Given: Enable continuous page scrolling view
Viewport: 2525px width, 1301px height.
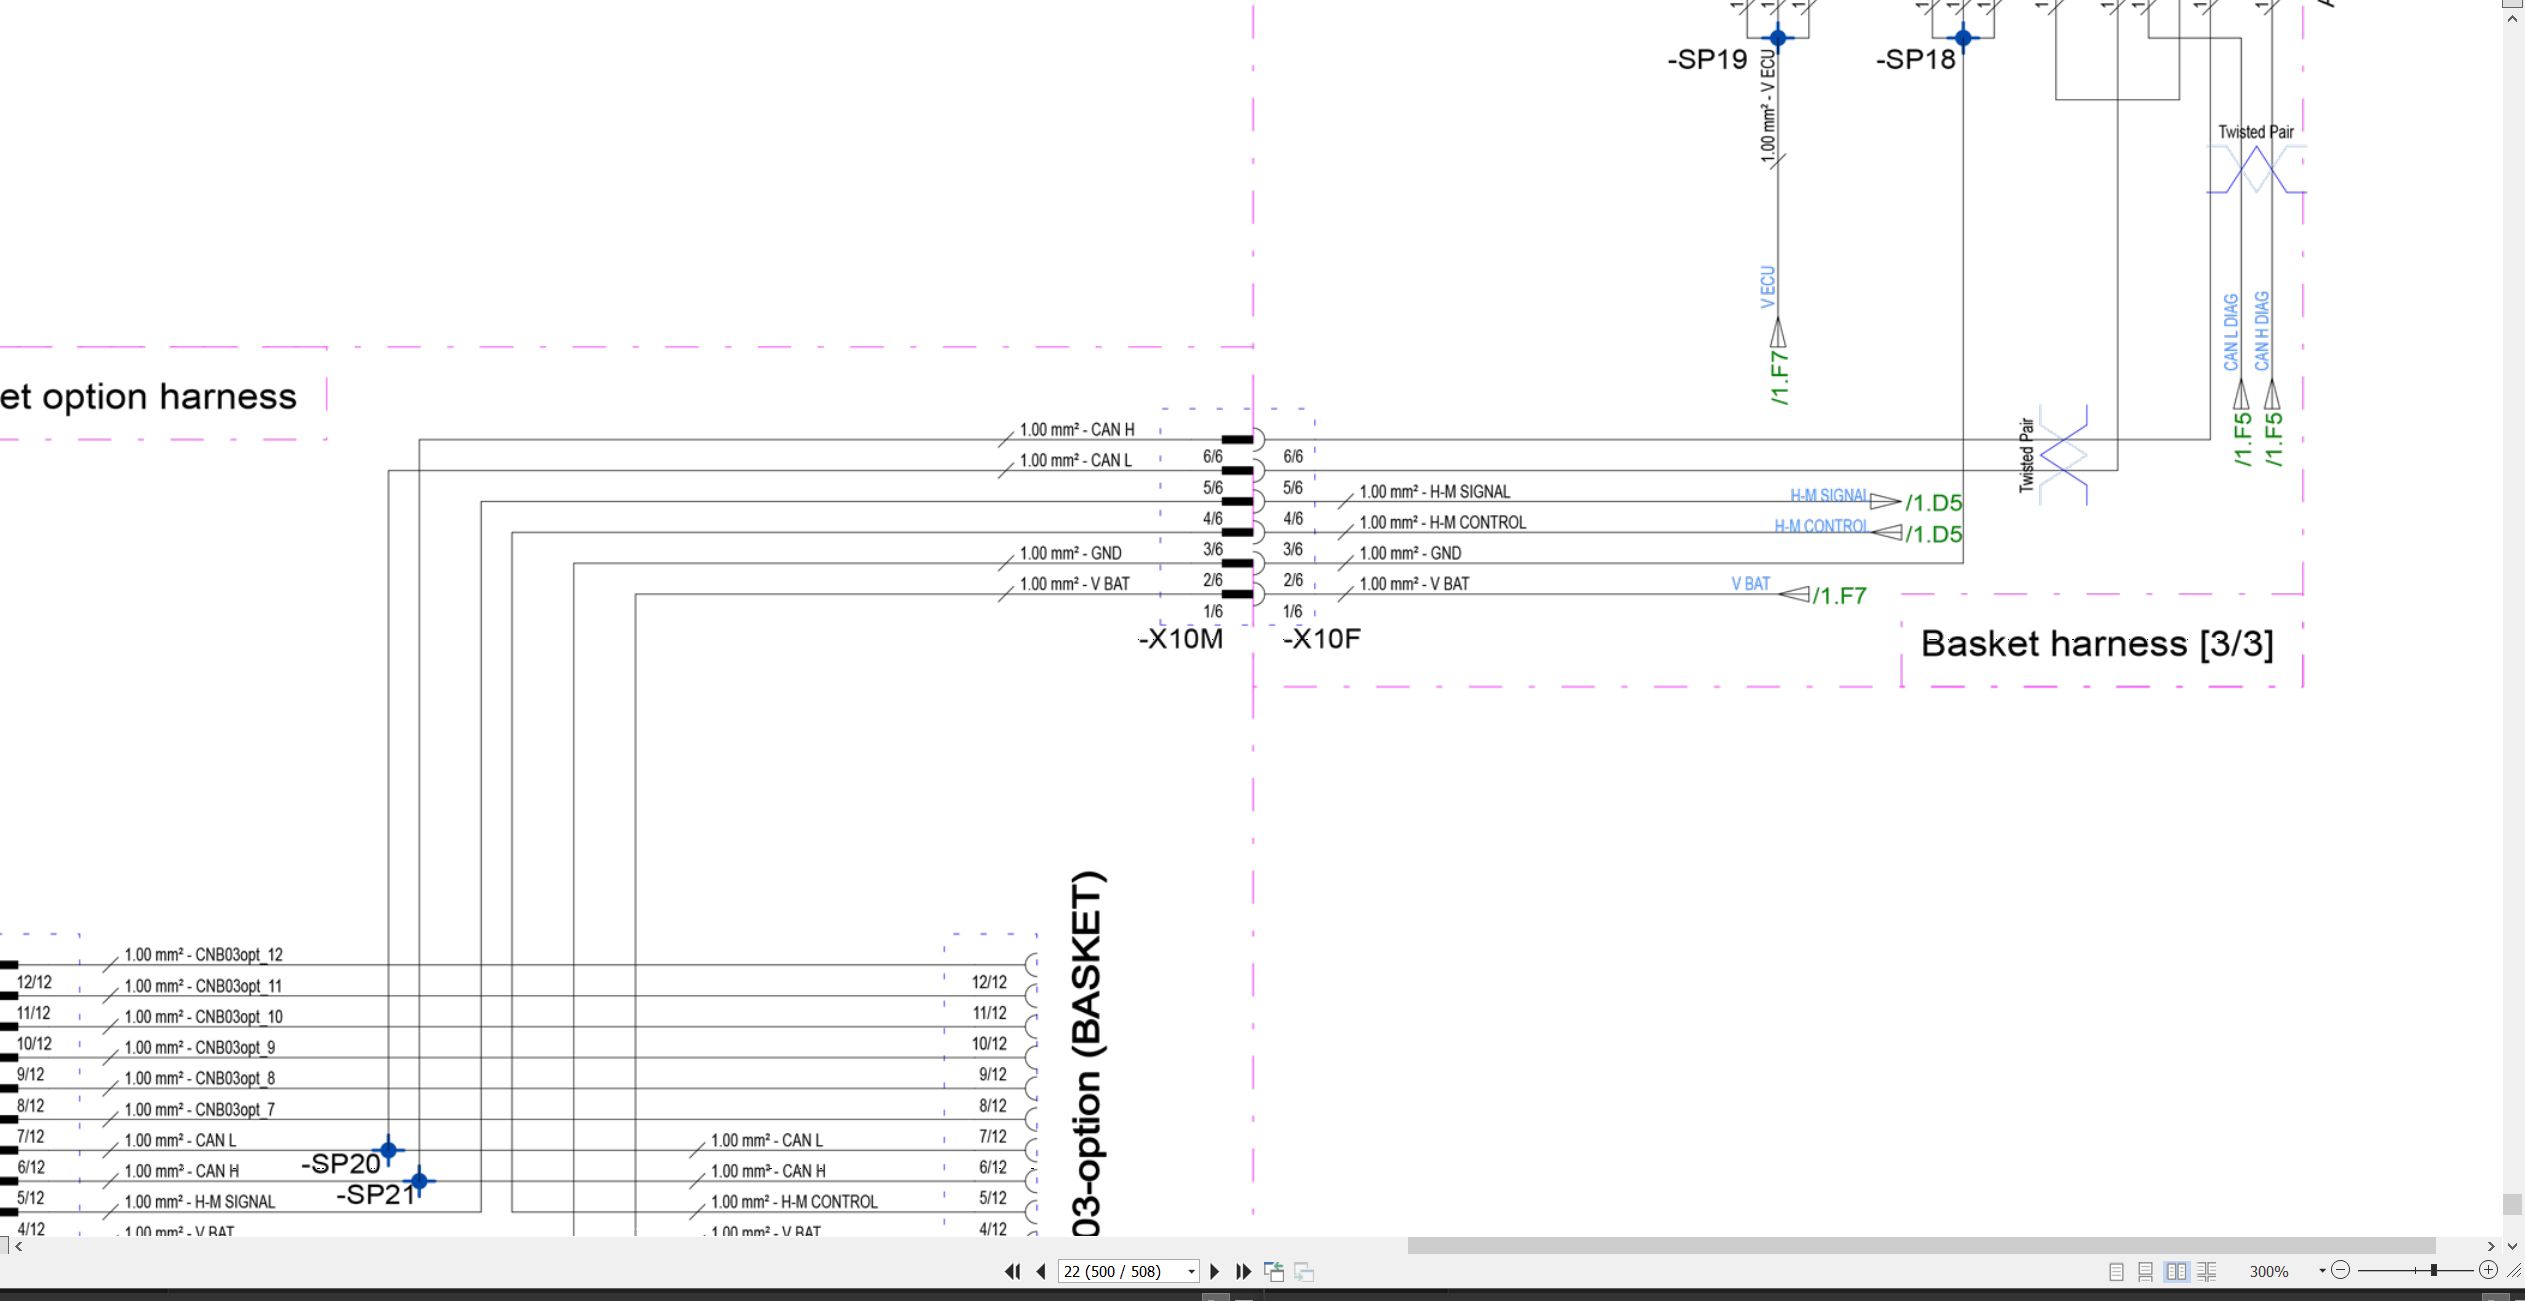Looking at the screenshot, I should 2145,1271.
